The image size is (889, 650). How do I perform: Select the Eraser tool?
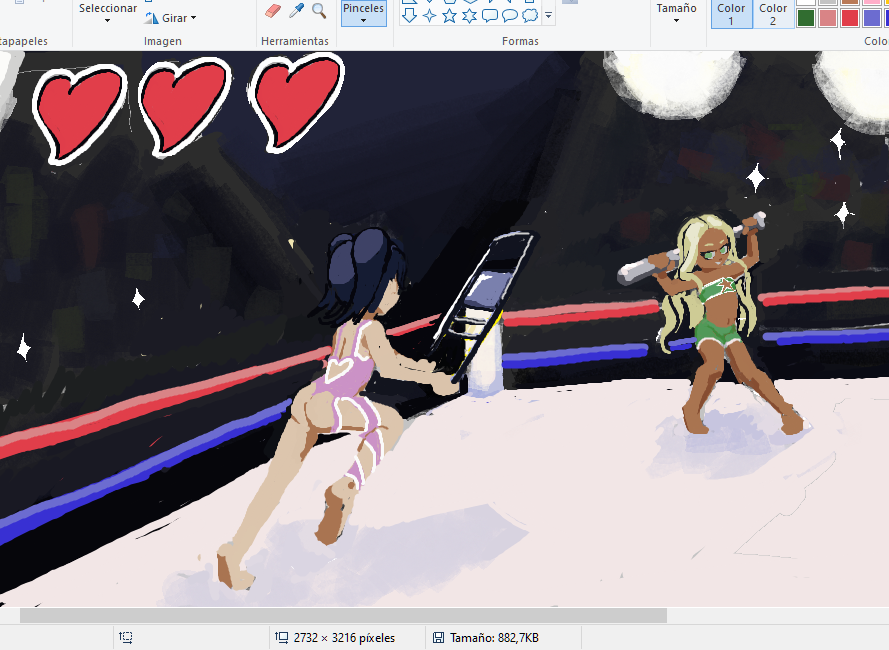pyautogui.click(x=273, y=11)
